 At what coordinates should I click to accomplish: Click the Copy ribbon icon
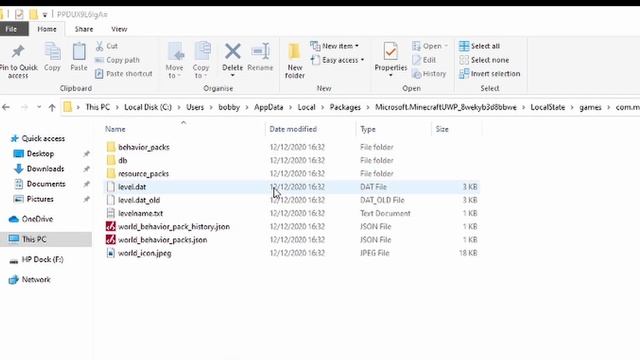(x=52, y=51)
